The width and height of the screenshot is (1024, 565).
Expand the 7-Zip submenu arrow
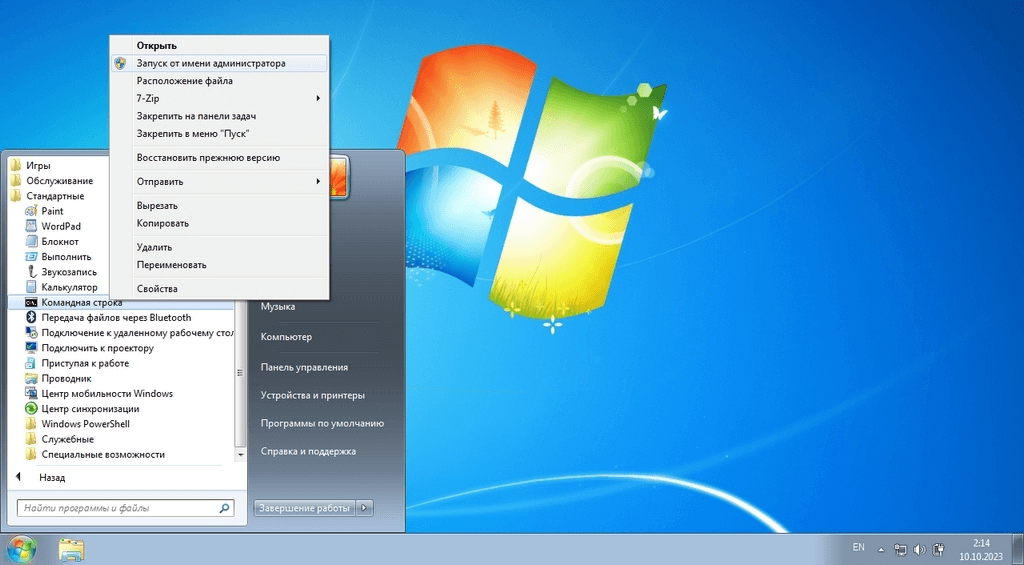coord(318,98)
